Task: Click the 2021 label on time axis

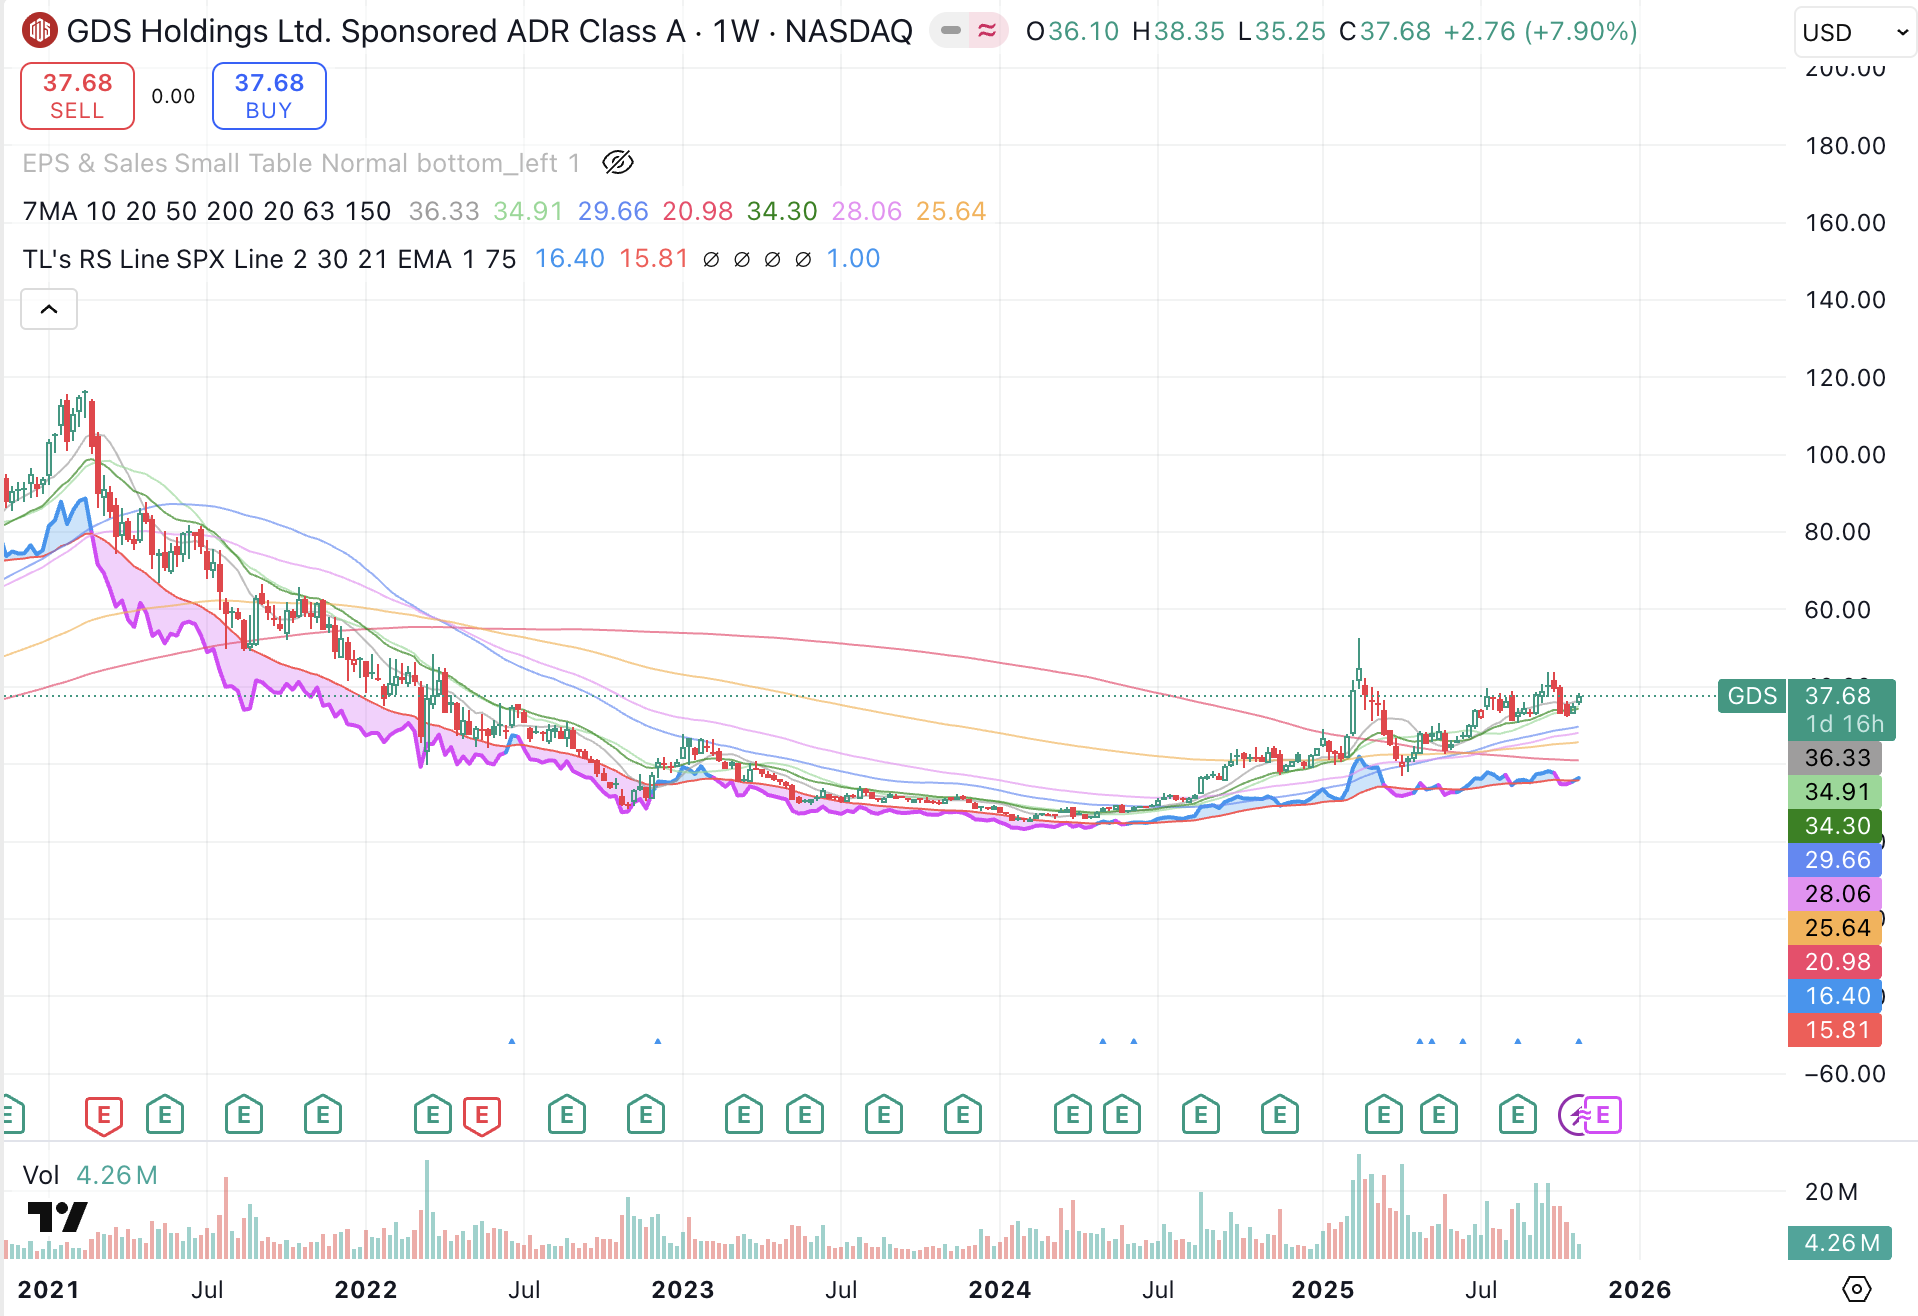Action: (48, 1290)
